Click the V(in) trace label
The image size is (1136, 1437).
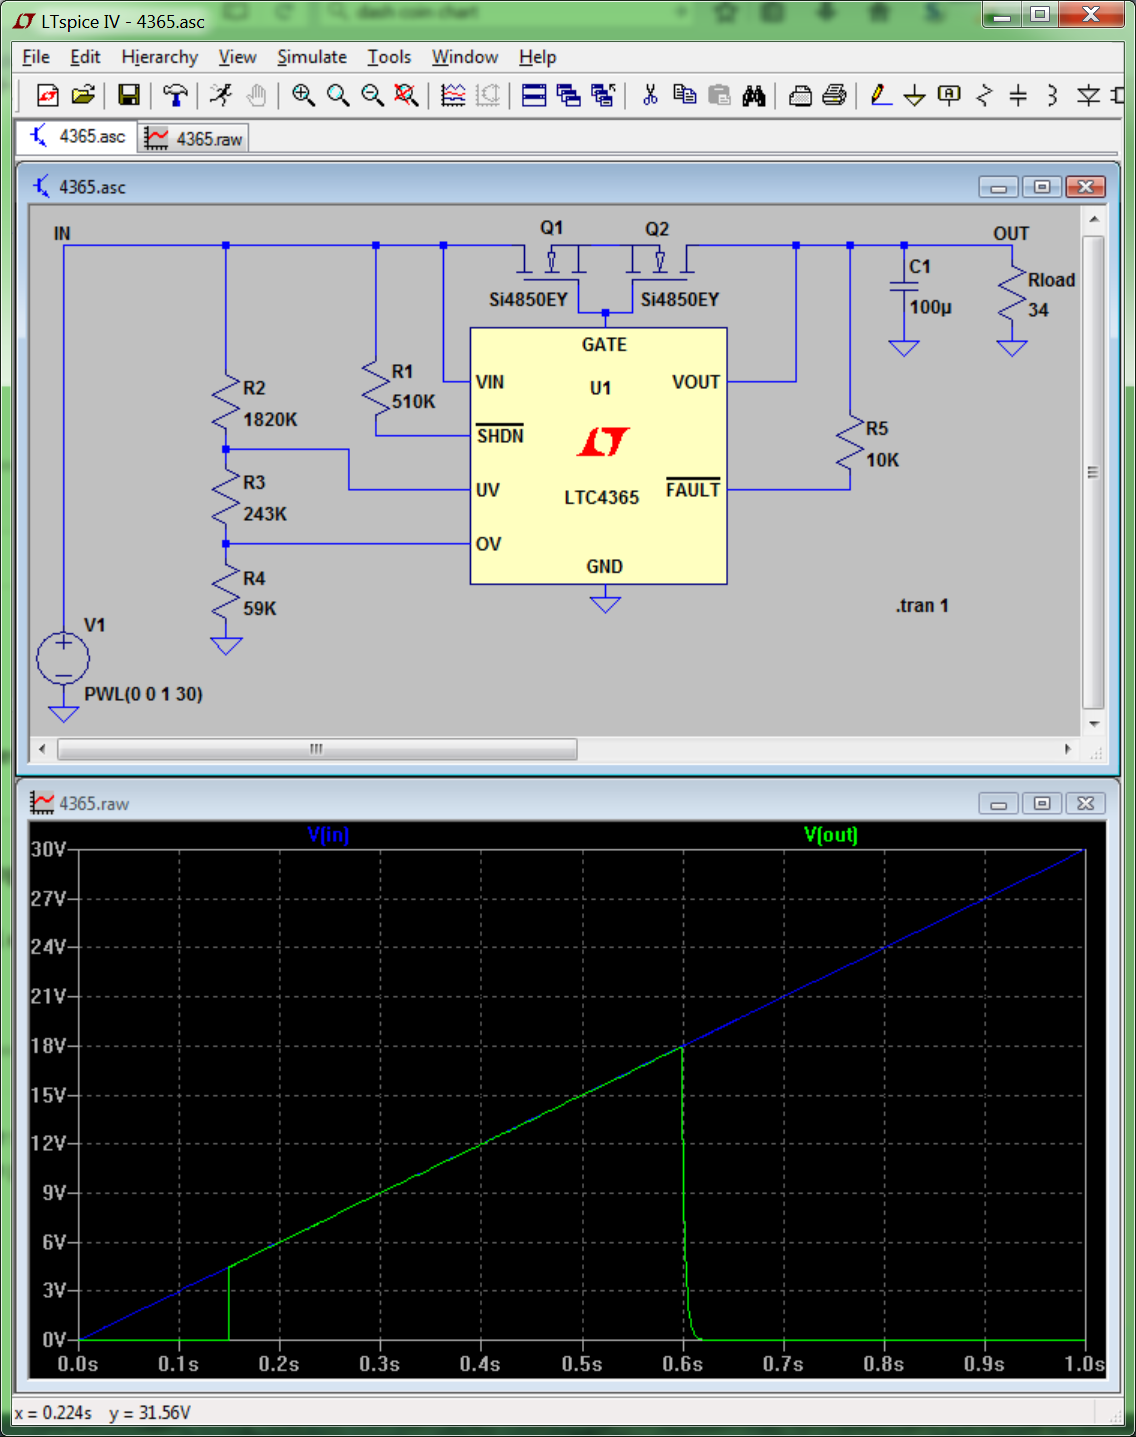pos(328,834)
